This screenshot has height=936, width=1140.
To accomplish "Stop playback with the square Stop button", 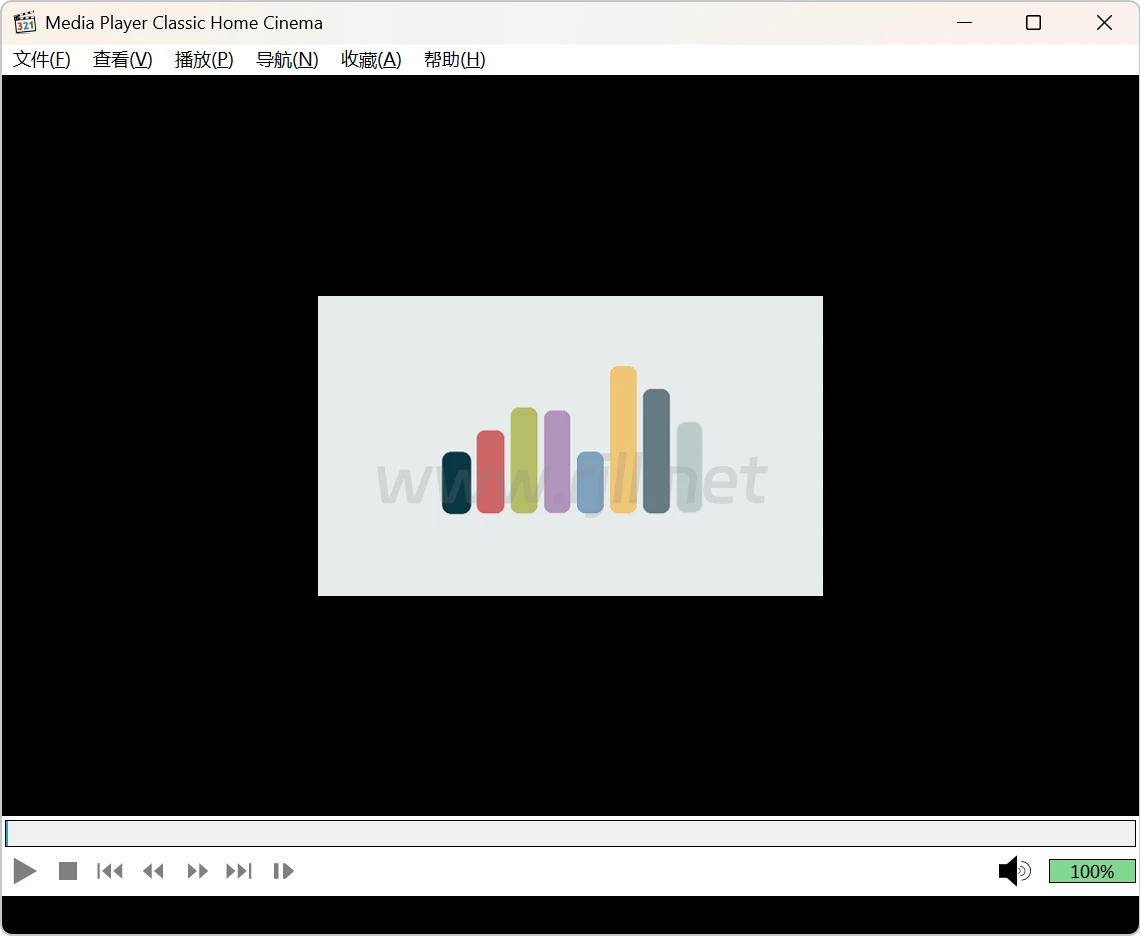I will click(x=68, y=871).
